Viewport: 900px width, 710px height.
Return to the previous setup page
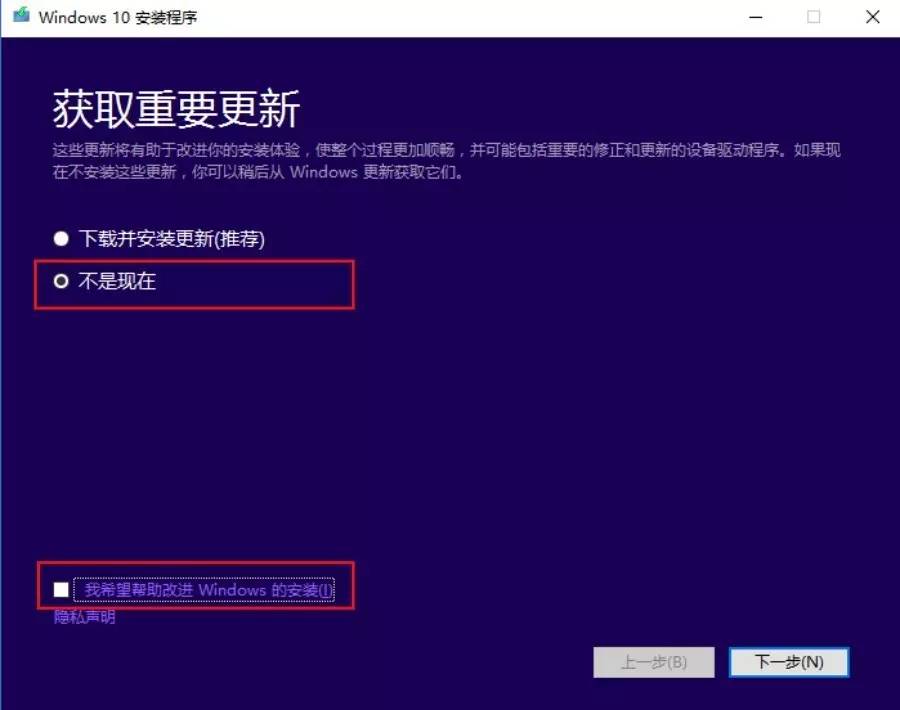(x=653, y=662)
